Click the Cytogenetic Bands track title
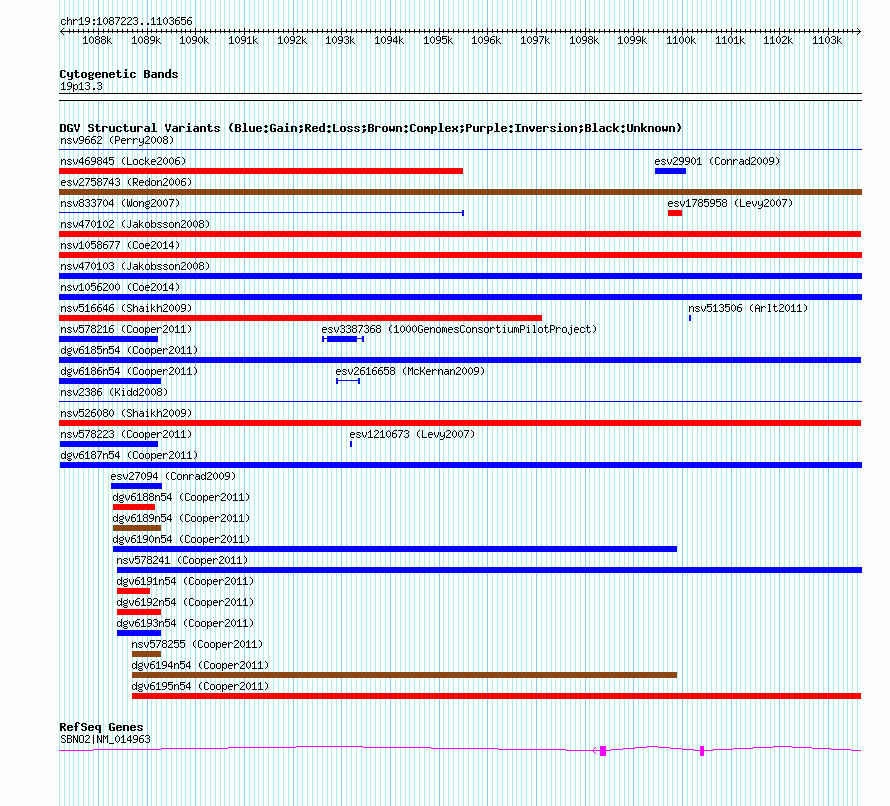This screenshot has width=890, height=806. [119, 74]
